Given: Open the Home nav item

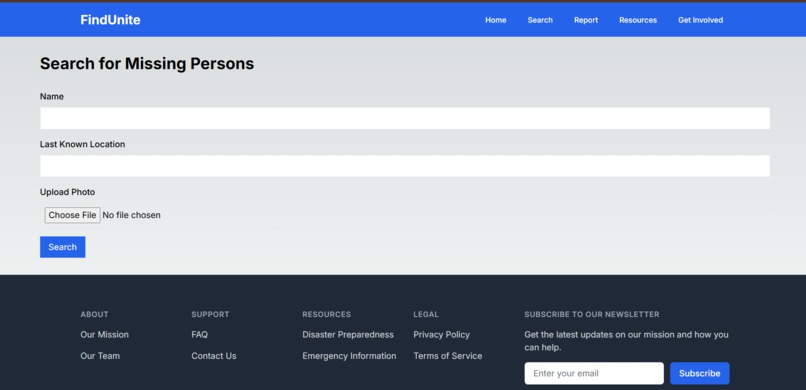Looking at the screenshot, I should coord(496,20).
